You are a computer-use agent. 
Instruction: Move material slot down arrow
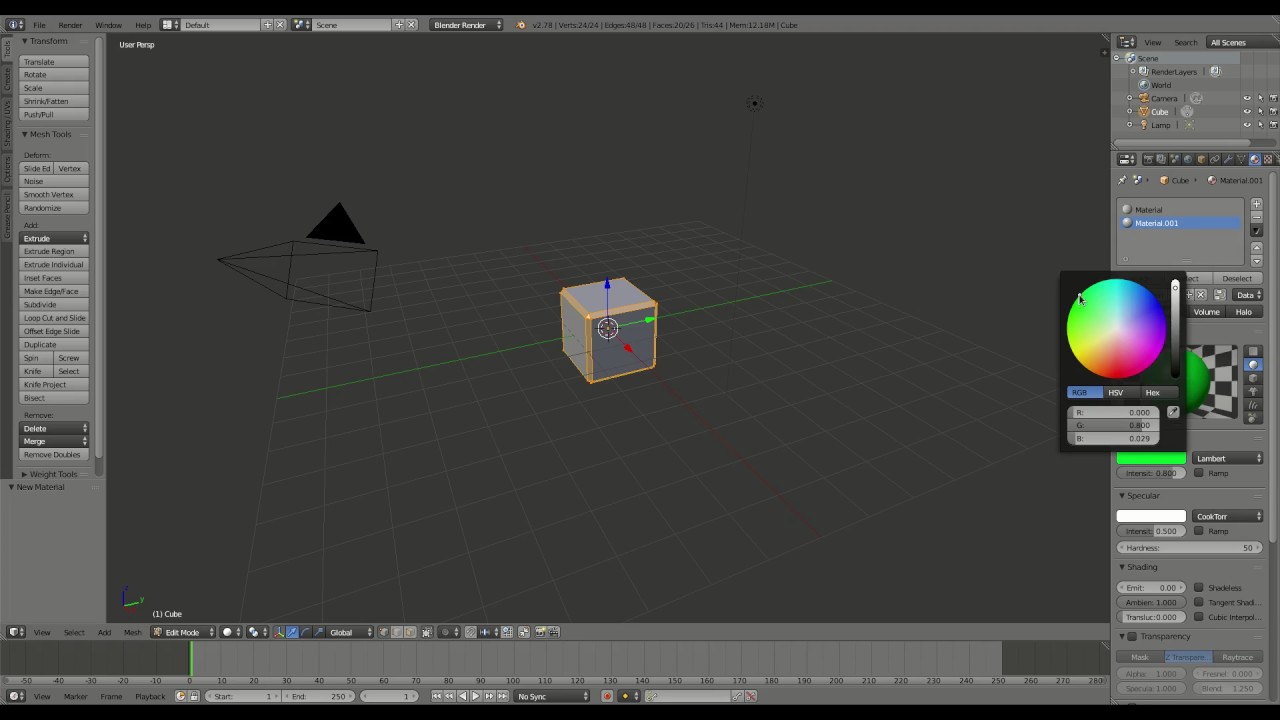[1257, 261]
